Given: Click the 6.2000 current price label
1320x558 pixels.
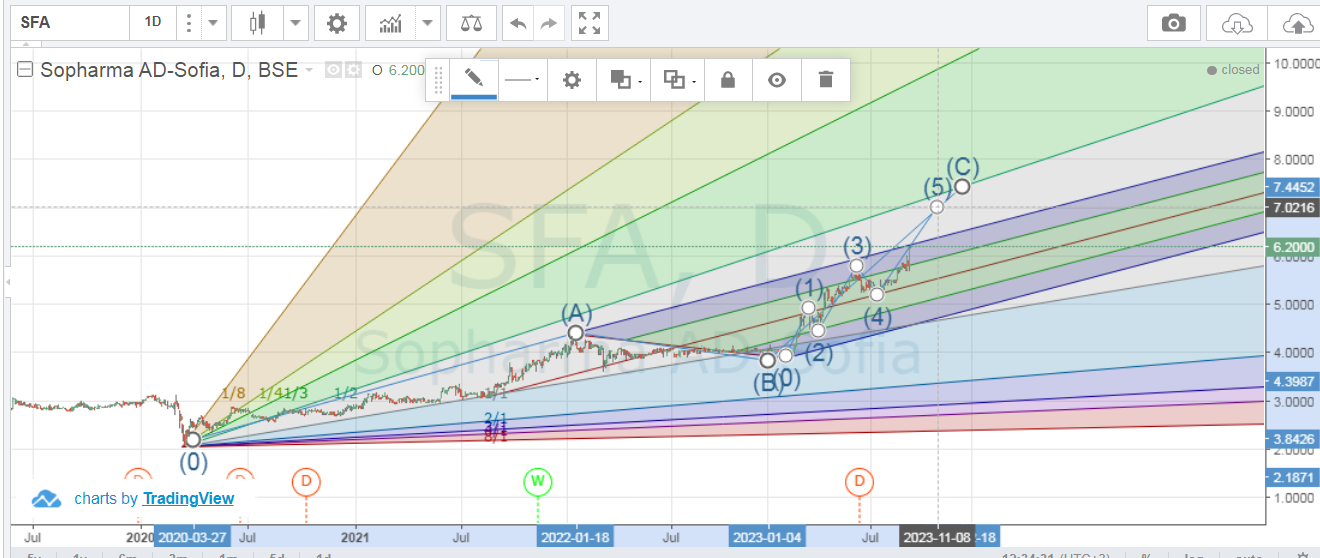Looking at the screenshot, I should click(1292, 247).
